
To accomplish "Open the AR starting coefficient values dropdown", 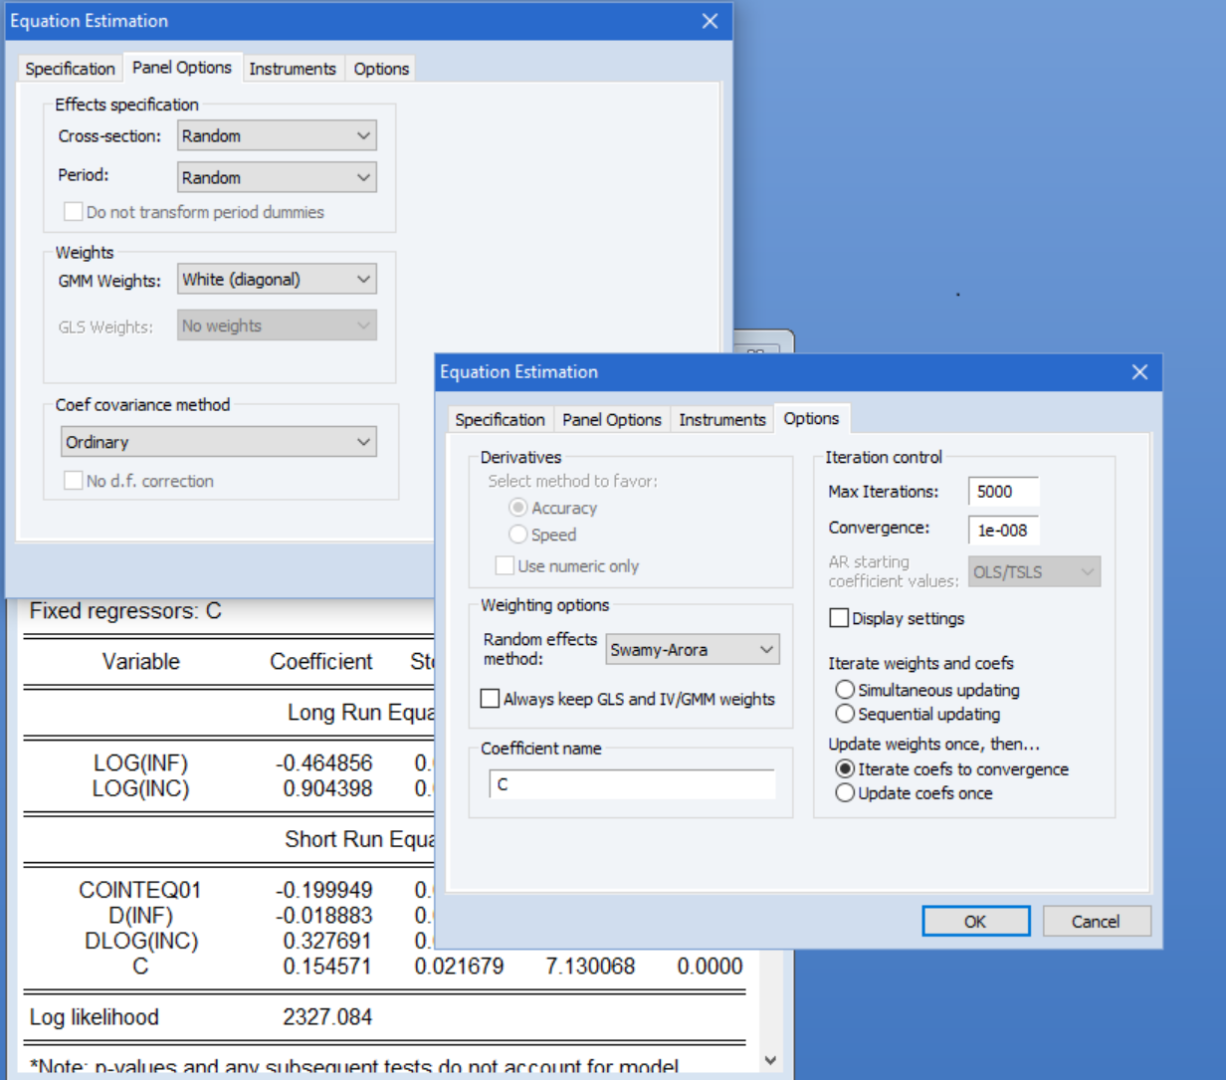I will point(1034,571).
